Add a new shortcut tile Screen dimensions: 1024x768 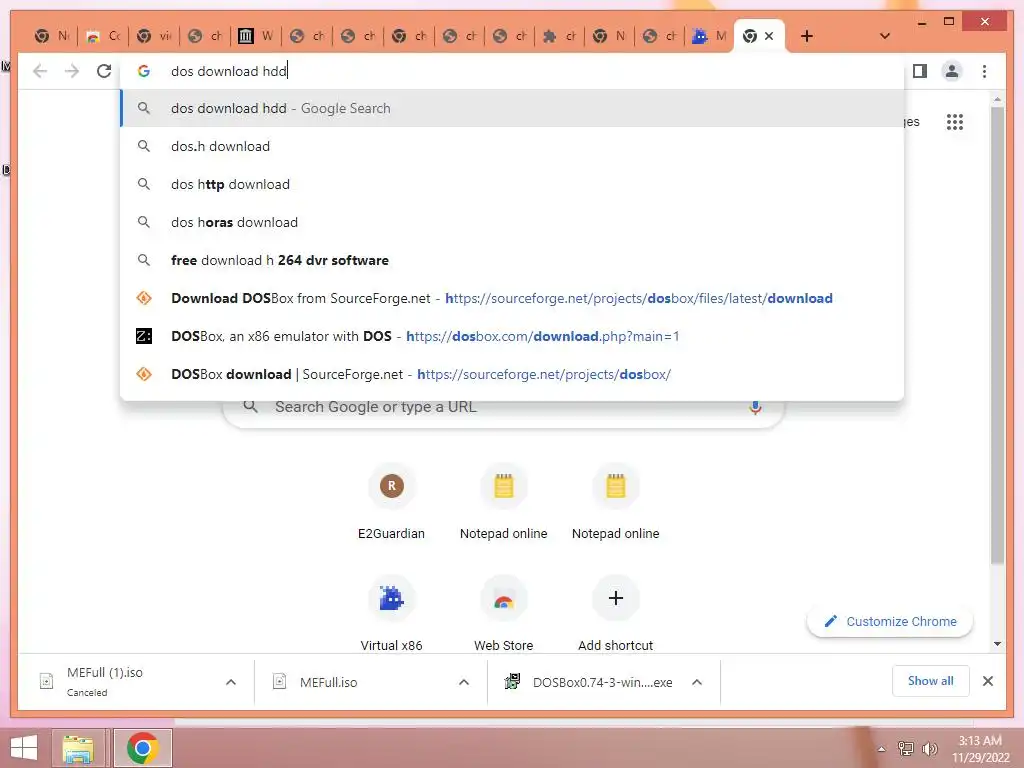pos(615,614)
